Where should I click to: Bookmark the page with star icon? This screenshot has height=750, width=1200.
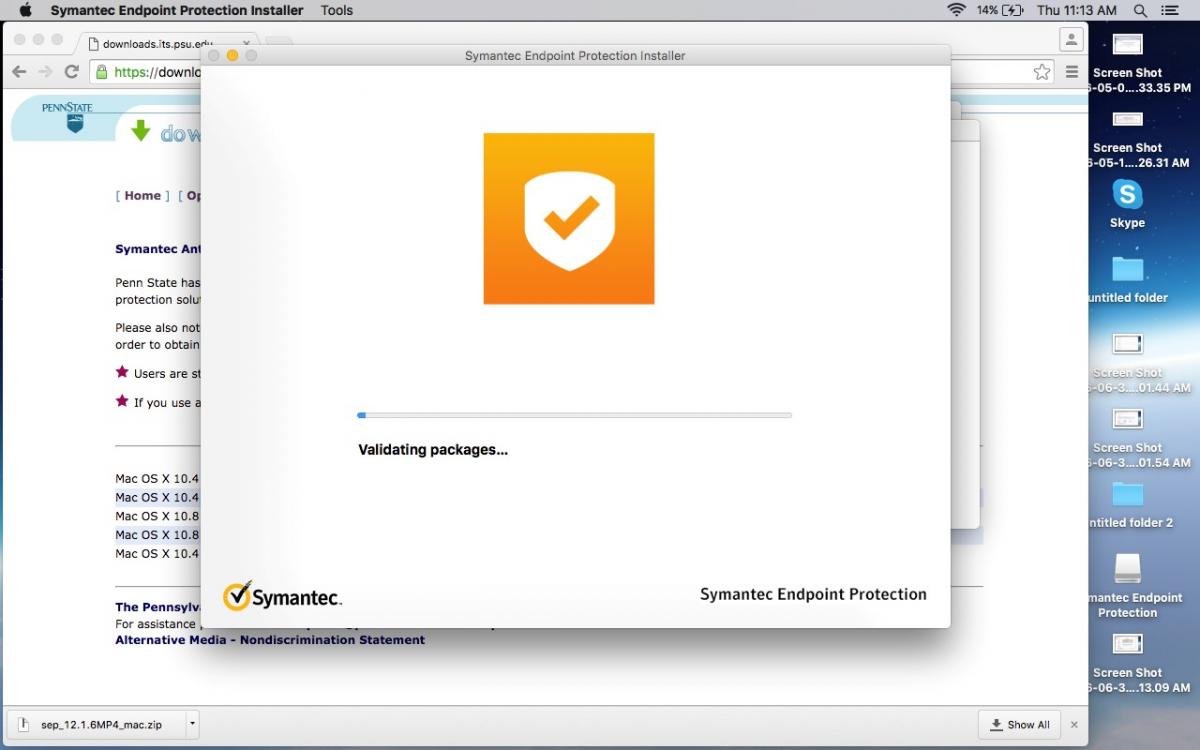tap(1042, 72)
